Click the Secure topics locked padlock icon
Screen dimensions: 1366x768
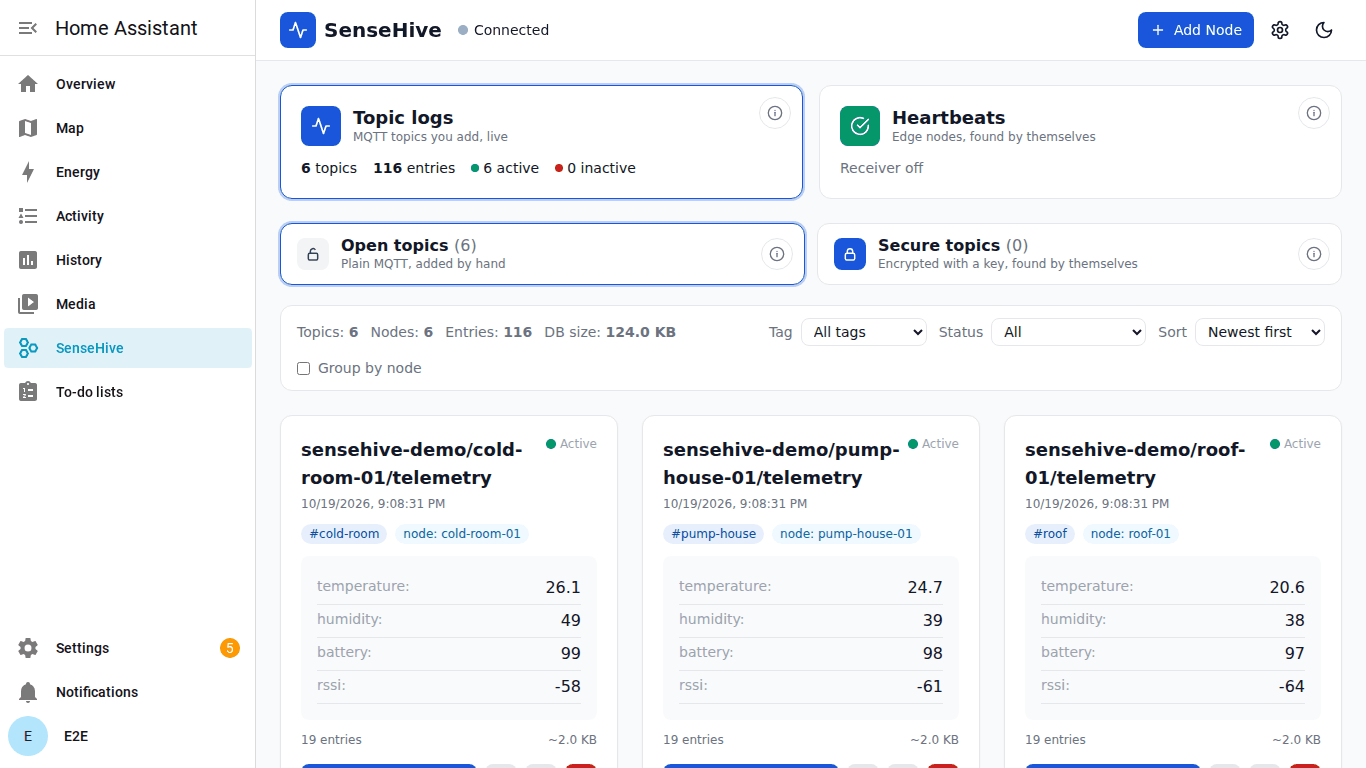click(x=850, y=254)
